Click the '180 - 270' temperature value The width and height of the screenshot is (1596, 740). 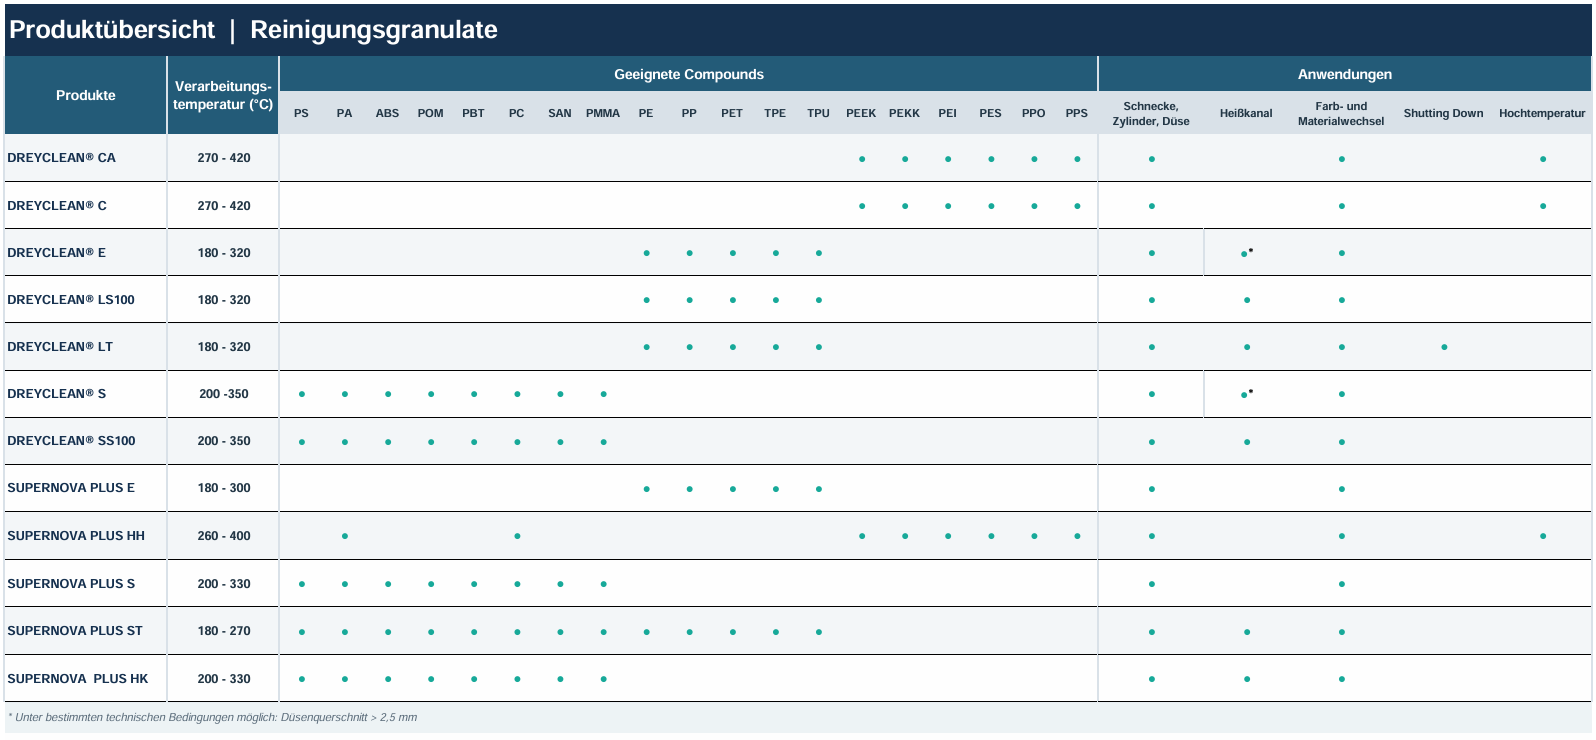(224, 631)
